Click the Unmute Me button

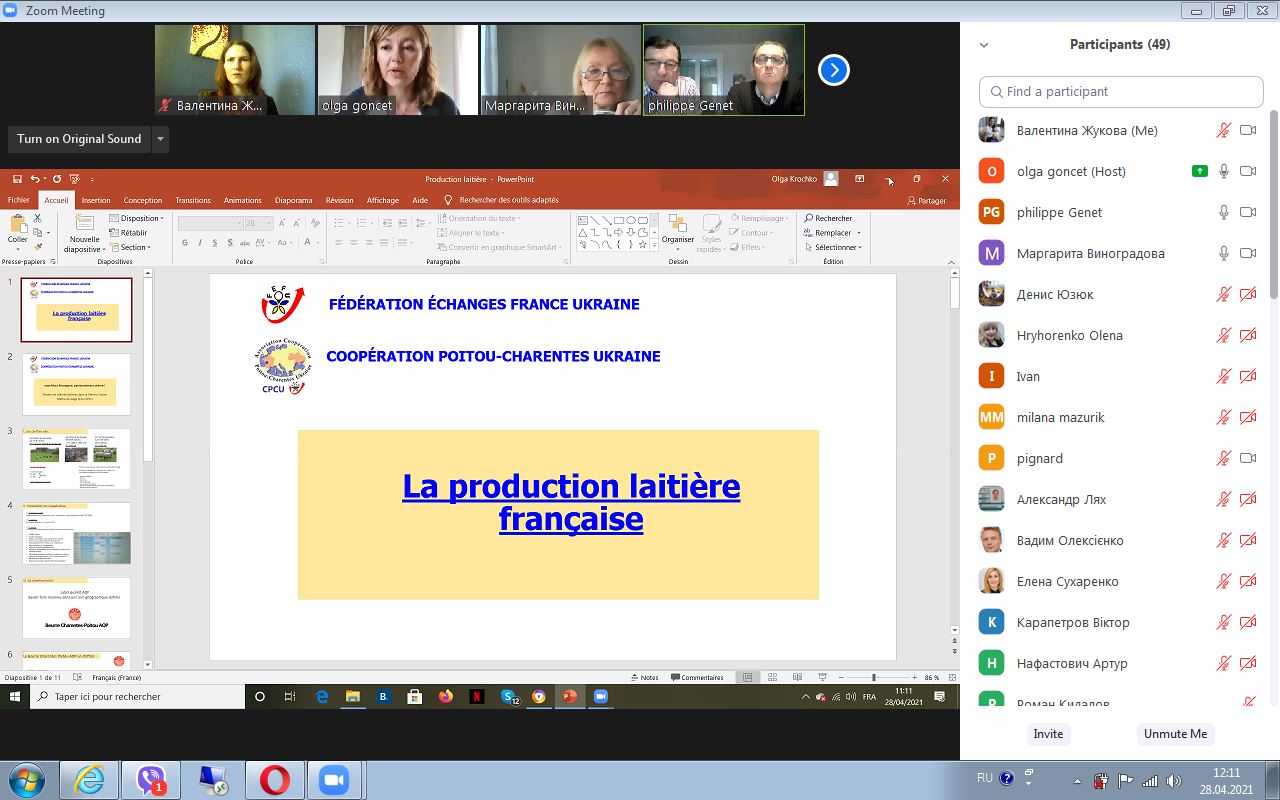pos(1175,733)
